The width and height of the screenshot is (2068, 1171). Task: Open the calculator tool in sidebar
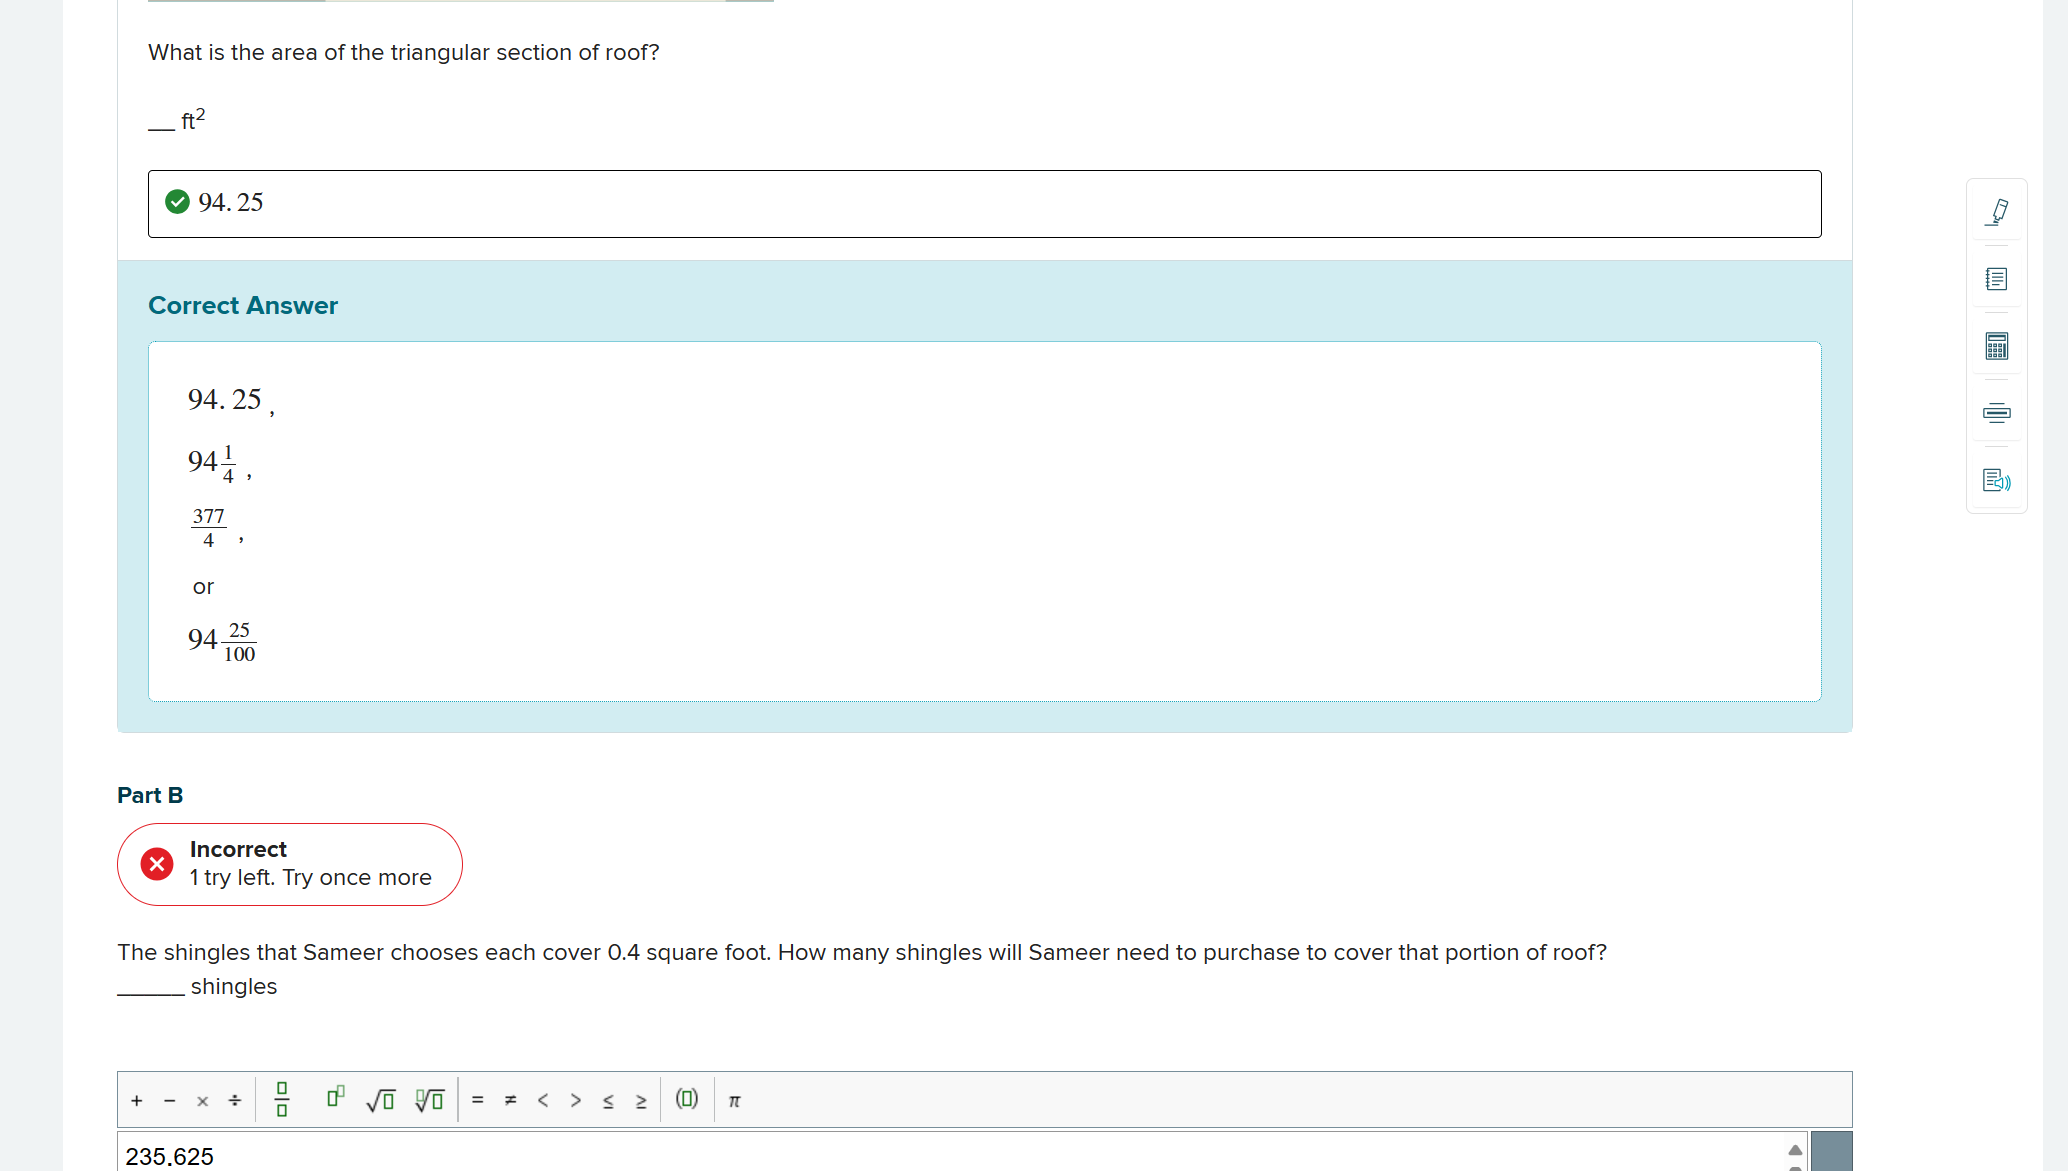(1996, 346)
